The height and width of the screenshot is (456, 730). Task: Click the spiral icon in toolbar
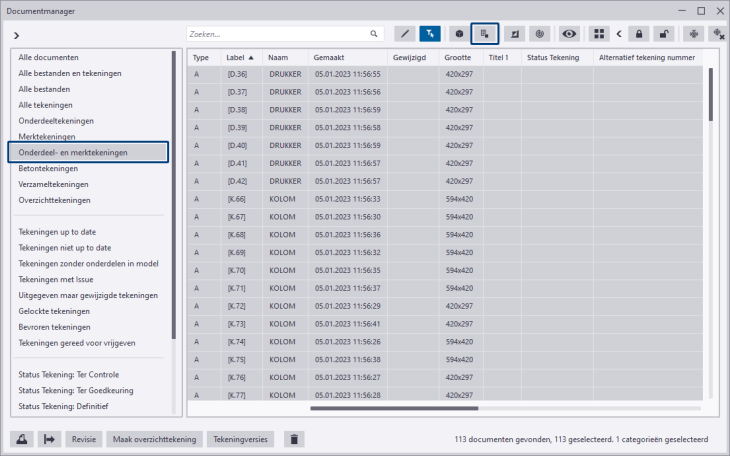[x=539, y=33]
